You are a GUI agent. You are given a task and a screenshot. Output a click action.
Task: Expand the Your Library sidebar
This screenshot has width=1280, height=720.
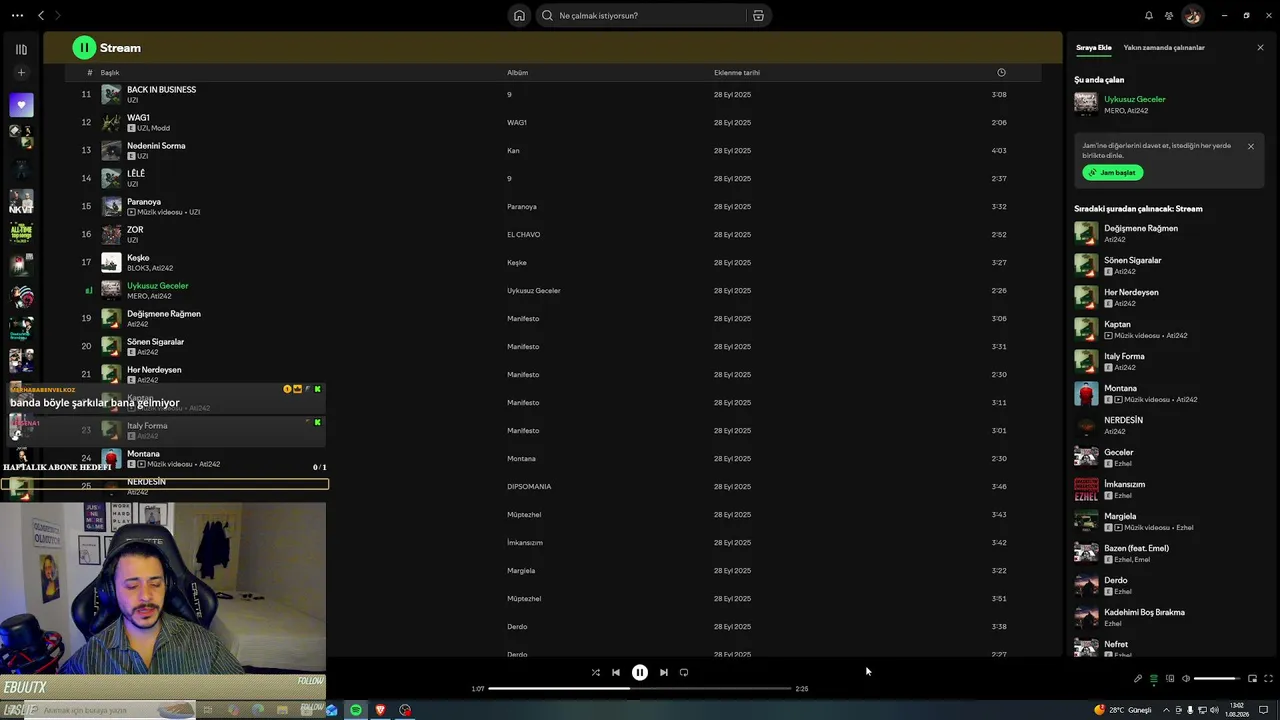pyautogui.click(x=21, y=49)
